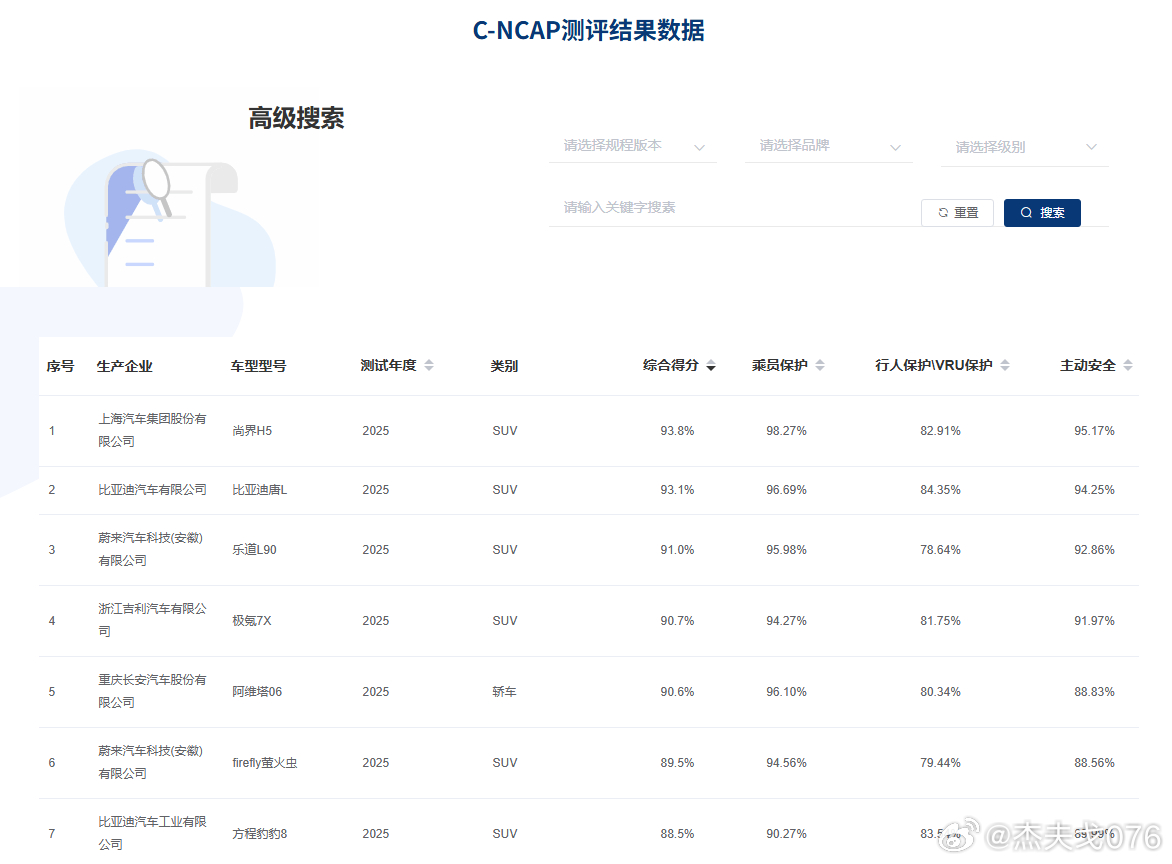Click the 80.34% pedestrian protection value

(940, 692)
